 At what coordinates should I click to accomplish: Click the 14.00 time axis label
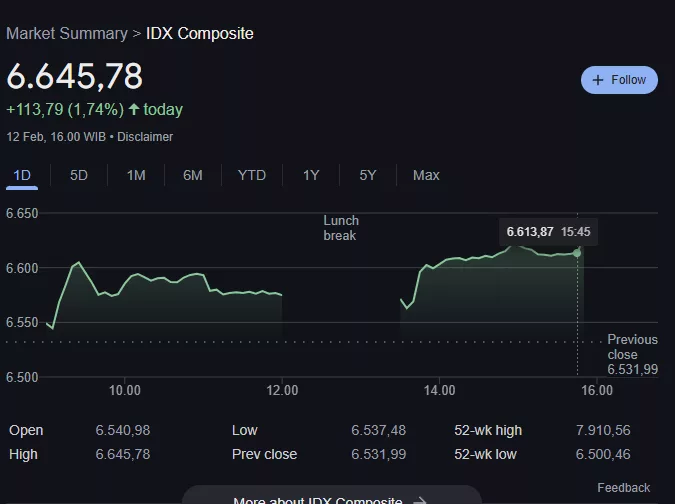click(439, 390)
